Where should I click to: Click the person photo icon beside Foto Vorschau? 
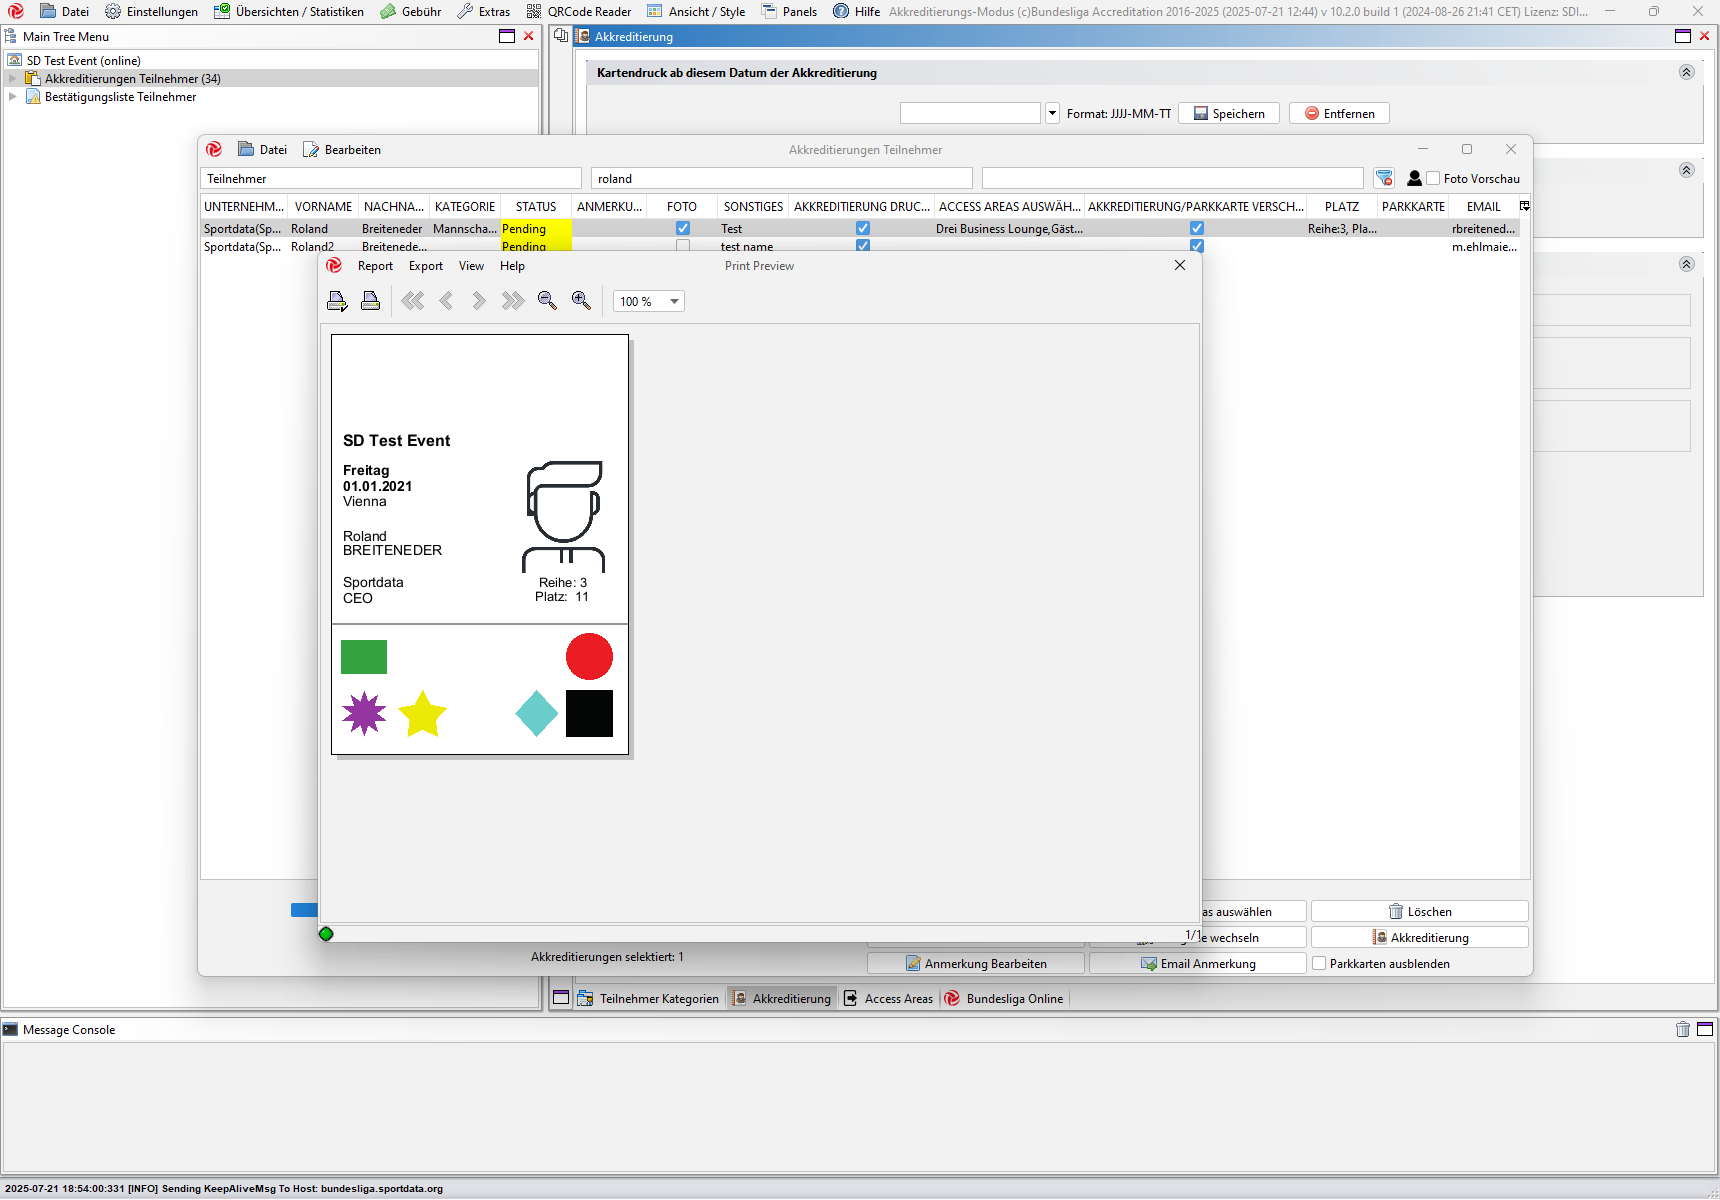point(1414,178)
